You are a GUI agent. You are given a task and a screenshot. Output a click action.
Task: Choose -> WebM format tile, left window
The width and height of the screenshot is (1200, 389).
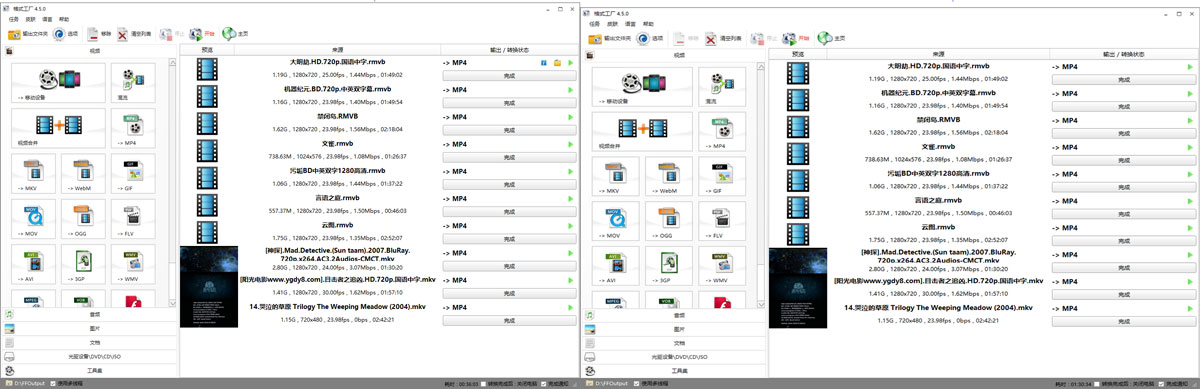tap(83, 174)
